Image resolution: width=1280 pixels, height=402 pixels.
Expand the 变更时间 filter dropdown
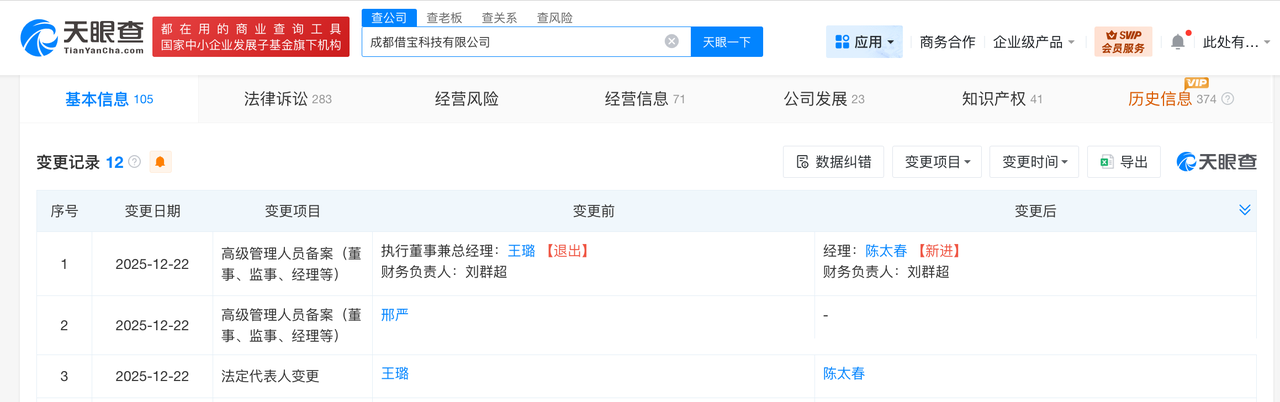[1035, 162]
